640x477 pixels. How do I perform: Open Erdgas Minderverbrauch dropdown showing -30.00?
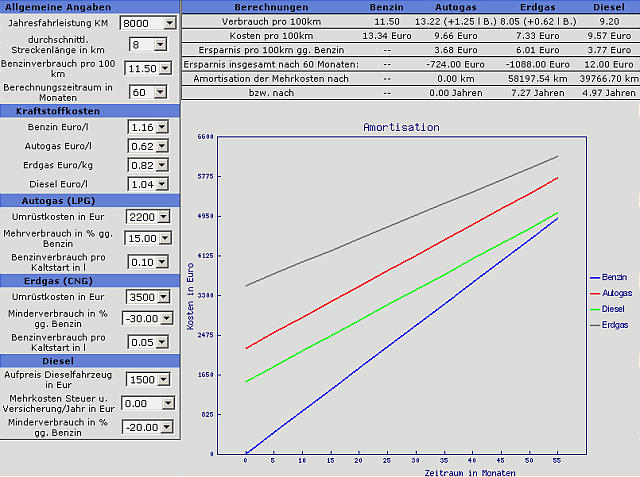(148, 318)
